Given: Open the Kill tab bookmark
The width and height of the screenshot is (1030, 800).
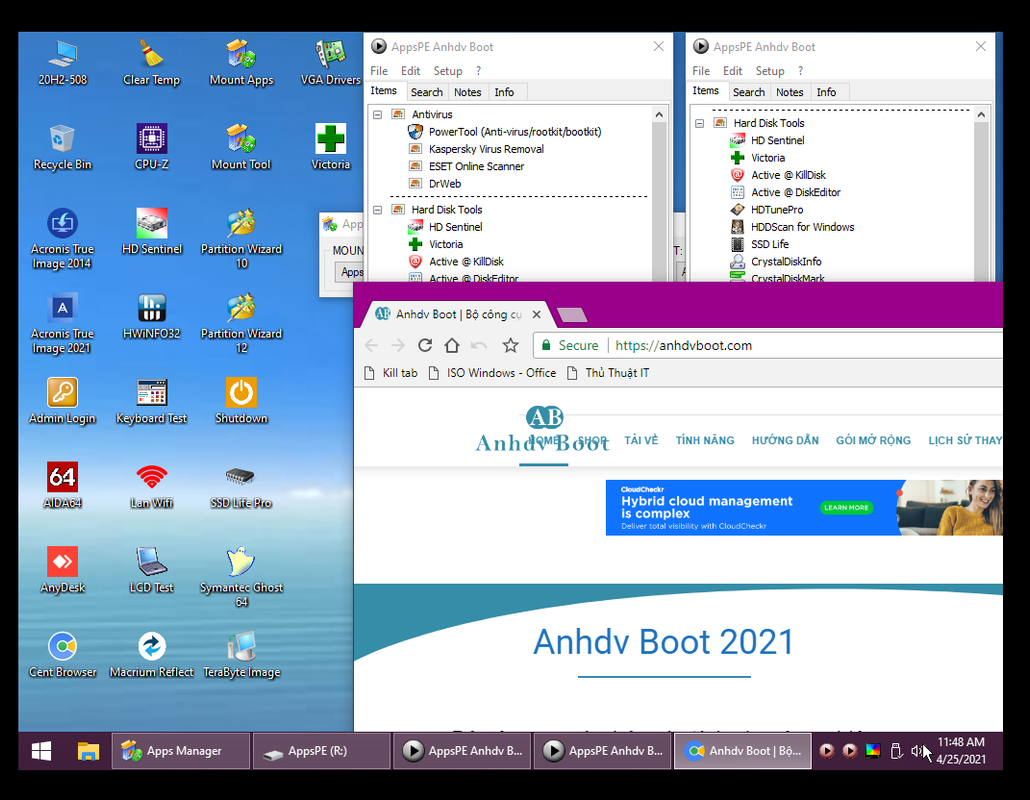Looking at the screenshot, I should click(x=392, y=373).
